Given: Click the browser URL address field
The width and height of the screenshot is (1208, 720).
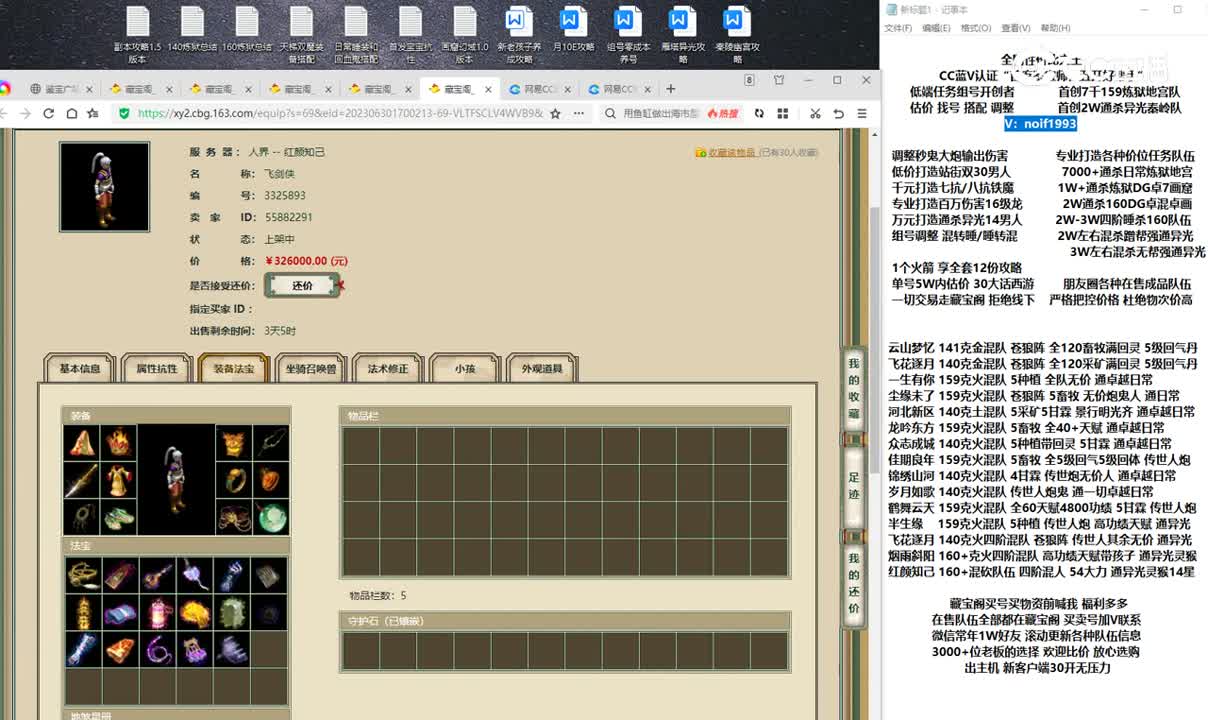Looking at the screenshot, I should coord(340,114).
